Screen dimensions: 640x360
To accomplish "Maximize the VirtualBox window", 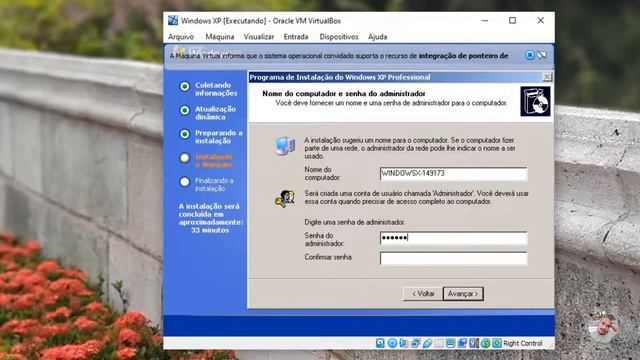I will point(513,20).
